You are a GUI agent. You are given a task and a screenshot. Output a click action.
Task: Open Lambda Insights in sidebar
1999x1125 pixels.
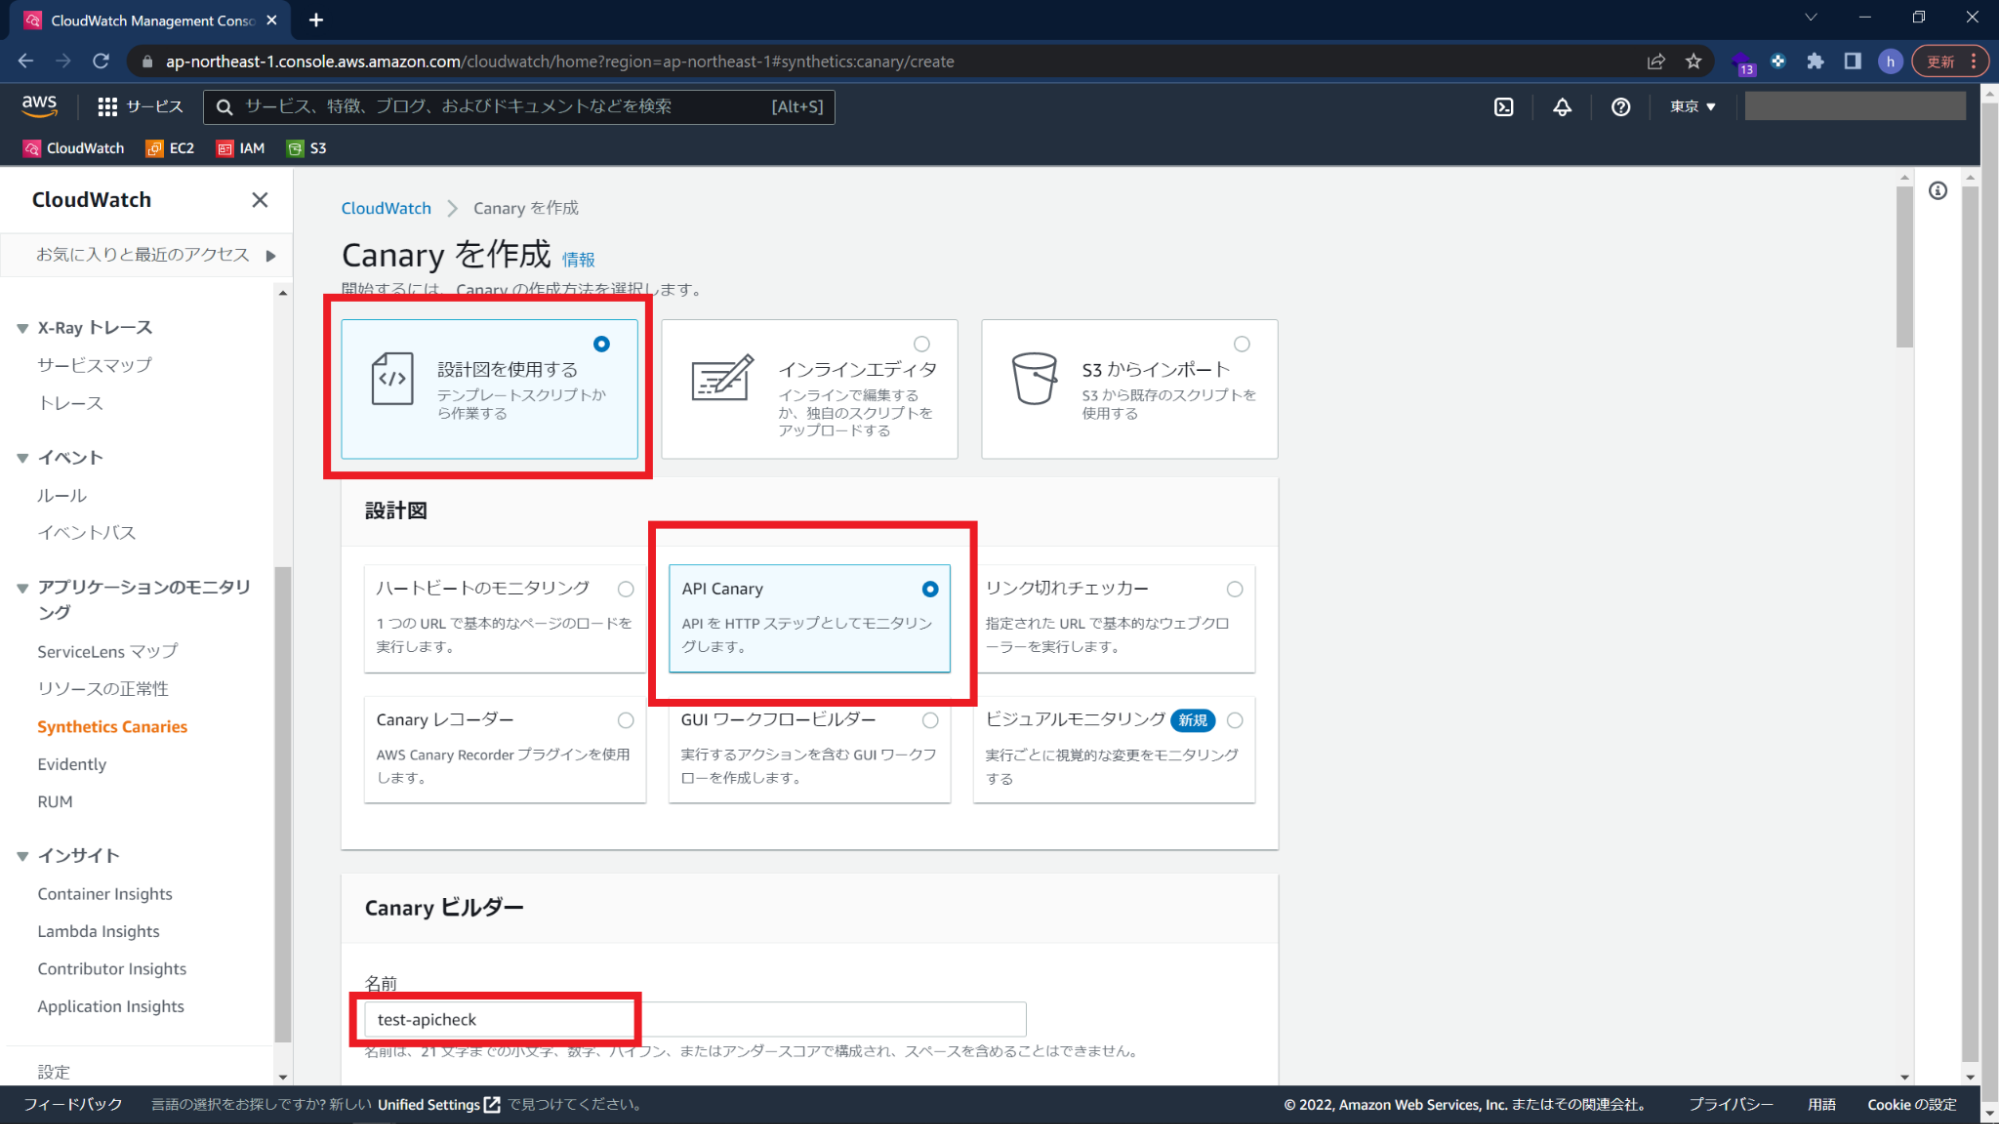coord(98,931)
